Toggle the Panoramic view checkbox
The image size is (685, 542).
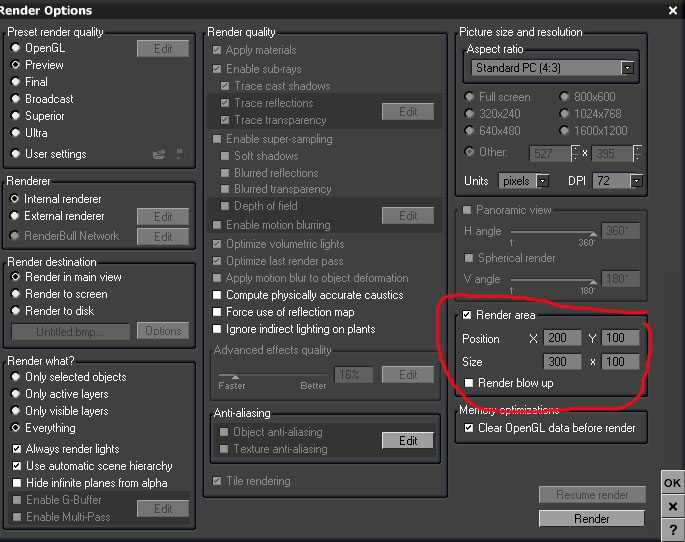(467, 210)
